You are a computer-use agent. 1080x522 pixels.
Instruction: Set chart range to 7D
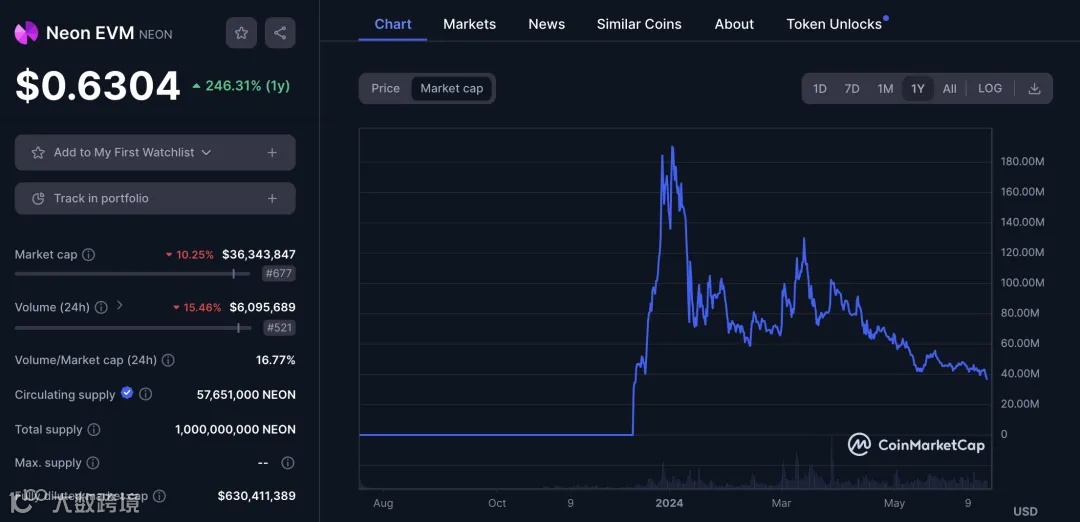(852, 88)
